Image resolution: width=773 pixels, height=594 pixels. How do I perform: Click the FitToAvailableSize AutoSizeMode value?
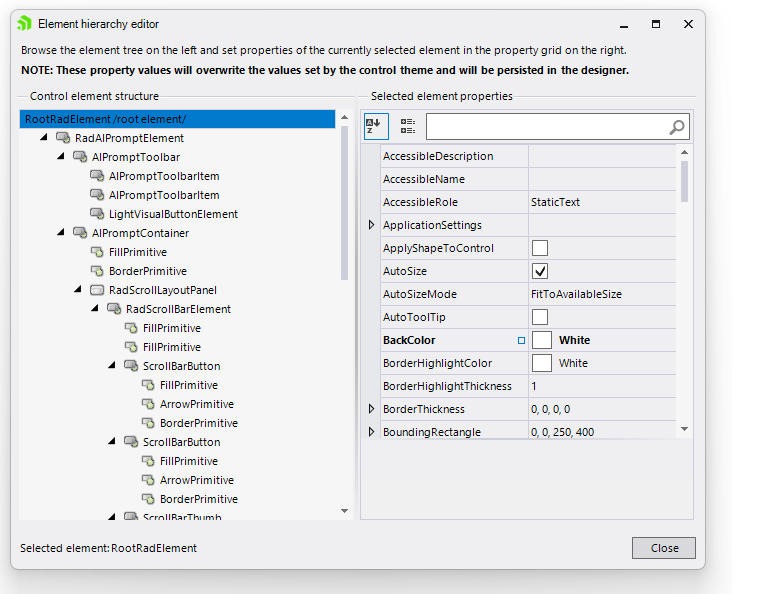click(576, 294)
